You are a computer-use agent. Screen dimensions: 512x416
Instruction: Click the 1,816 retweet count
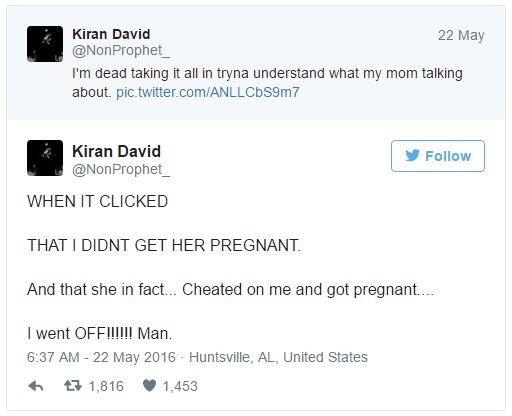click(x=106, y=386)
